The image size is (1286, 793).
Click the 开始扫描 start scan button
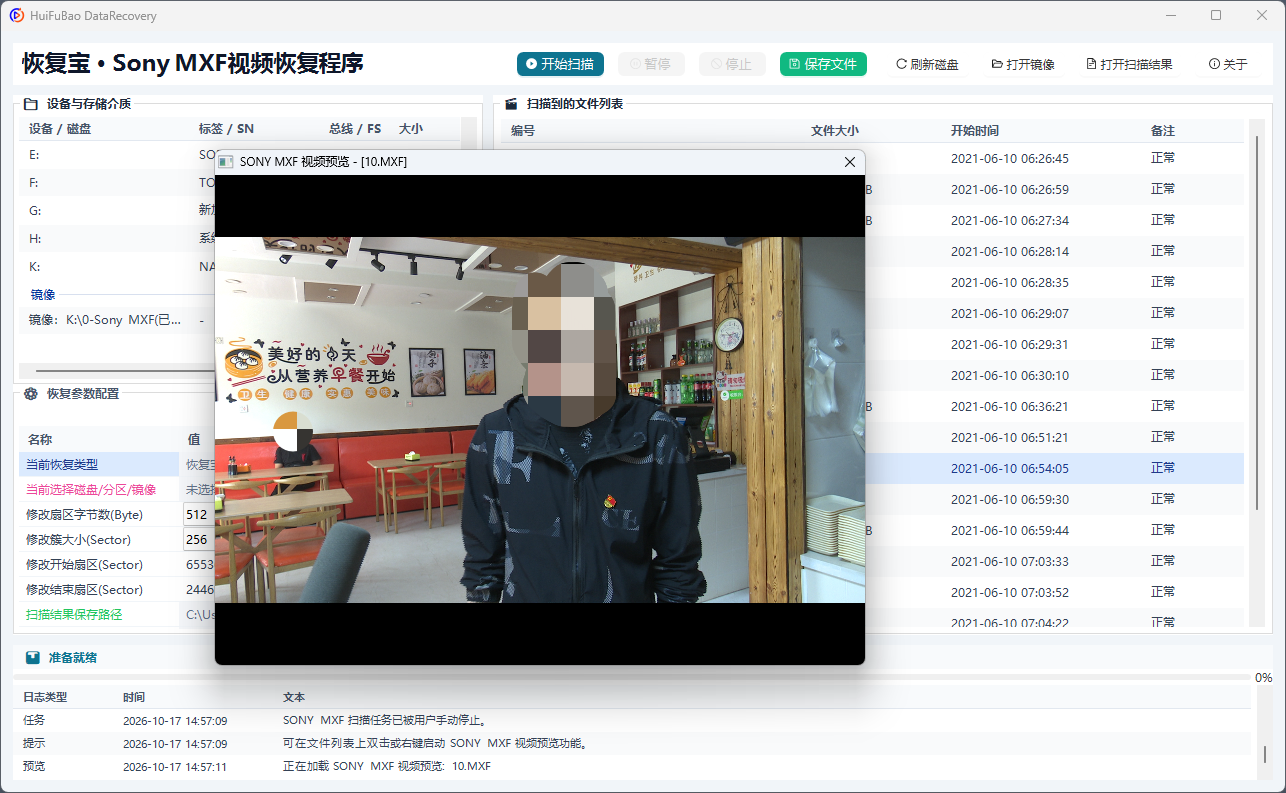pyautogui.click(x=561, y=64)
